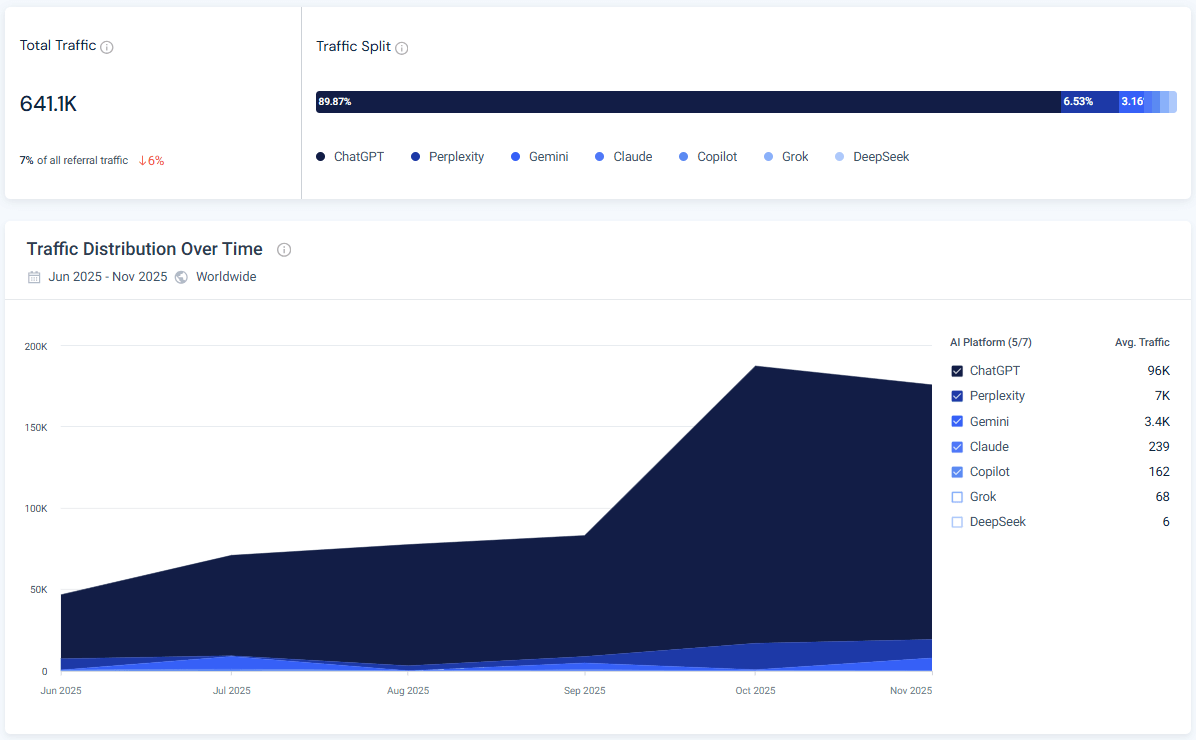Open the Jun 2025 - Nov 2025 date selector

pos(107,277)
